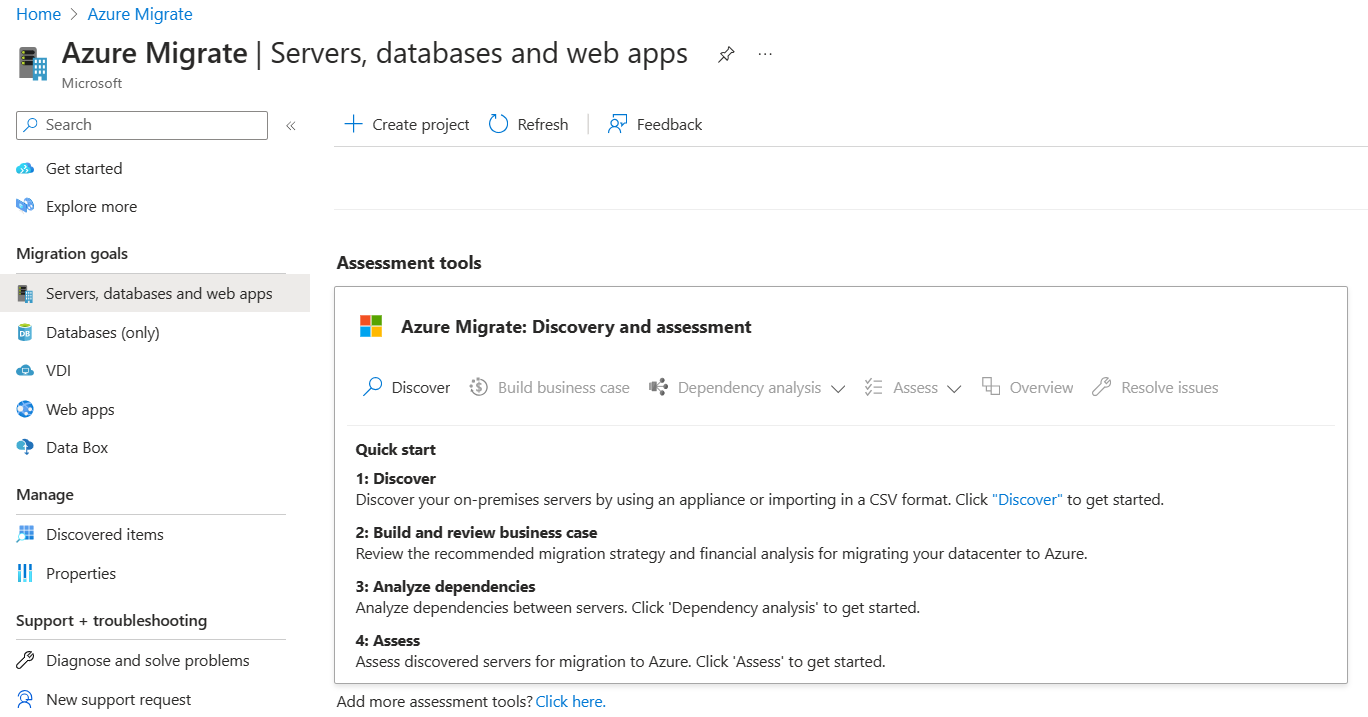Switch to Servers, databases and web apps
Viewport: 1368px width, 717px height.
(159, 293)
